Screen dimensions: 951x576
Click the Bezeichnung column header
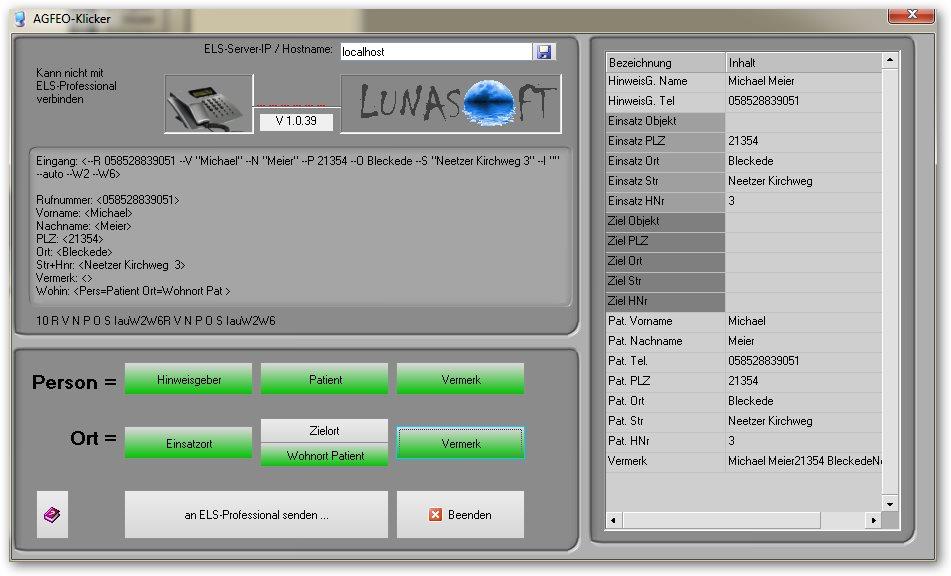click(664, 62)
